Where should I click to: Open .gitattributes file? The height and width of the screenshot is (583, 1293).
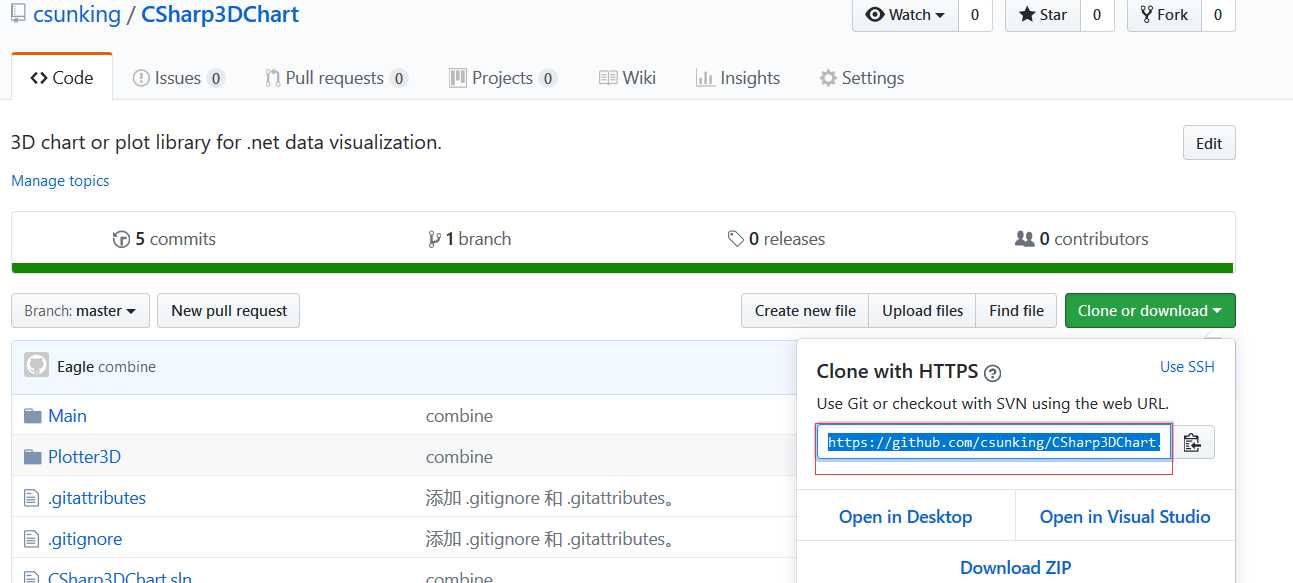tap(97, 498)
